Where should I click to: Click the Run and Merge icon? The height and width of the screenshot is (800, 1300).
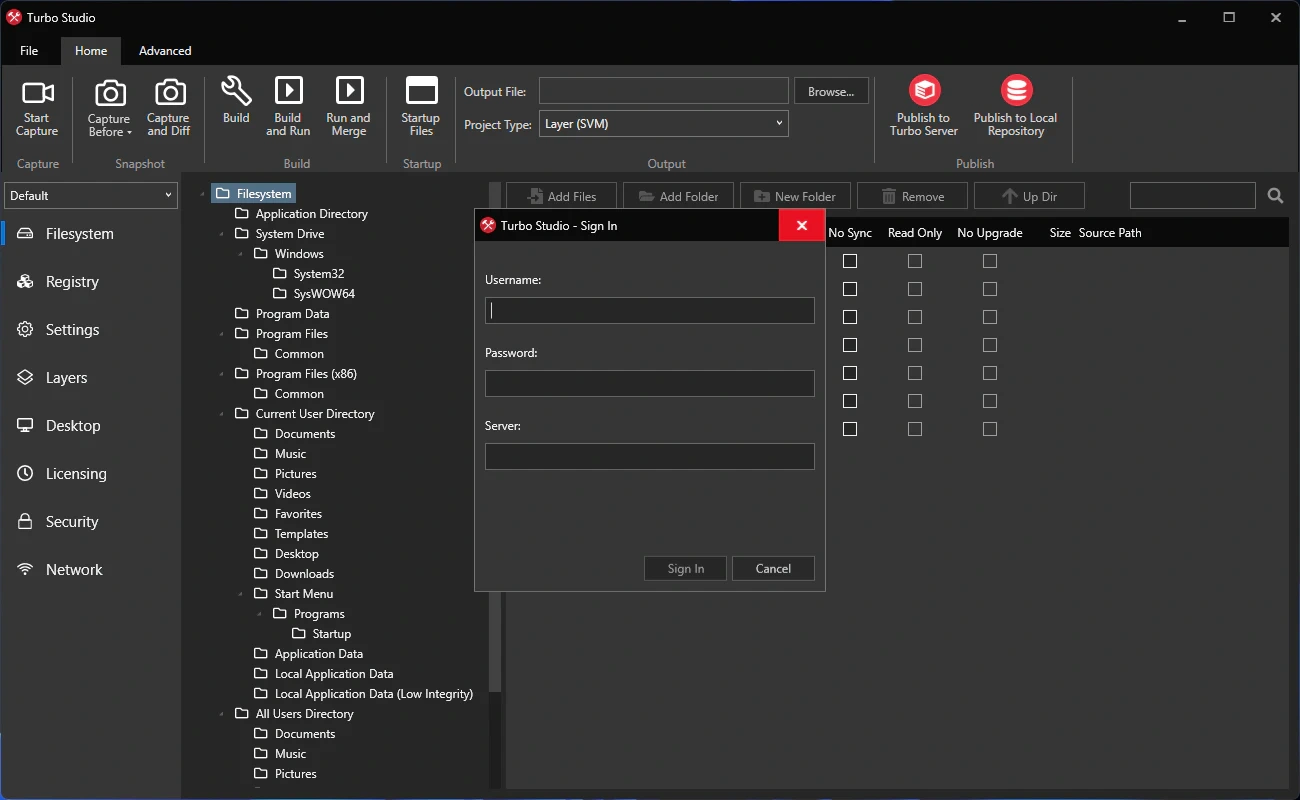tap(349, 90)
